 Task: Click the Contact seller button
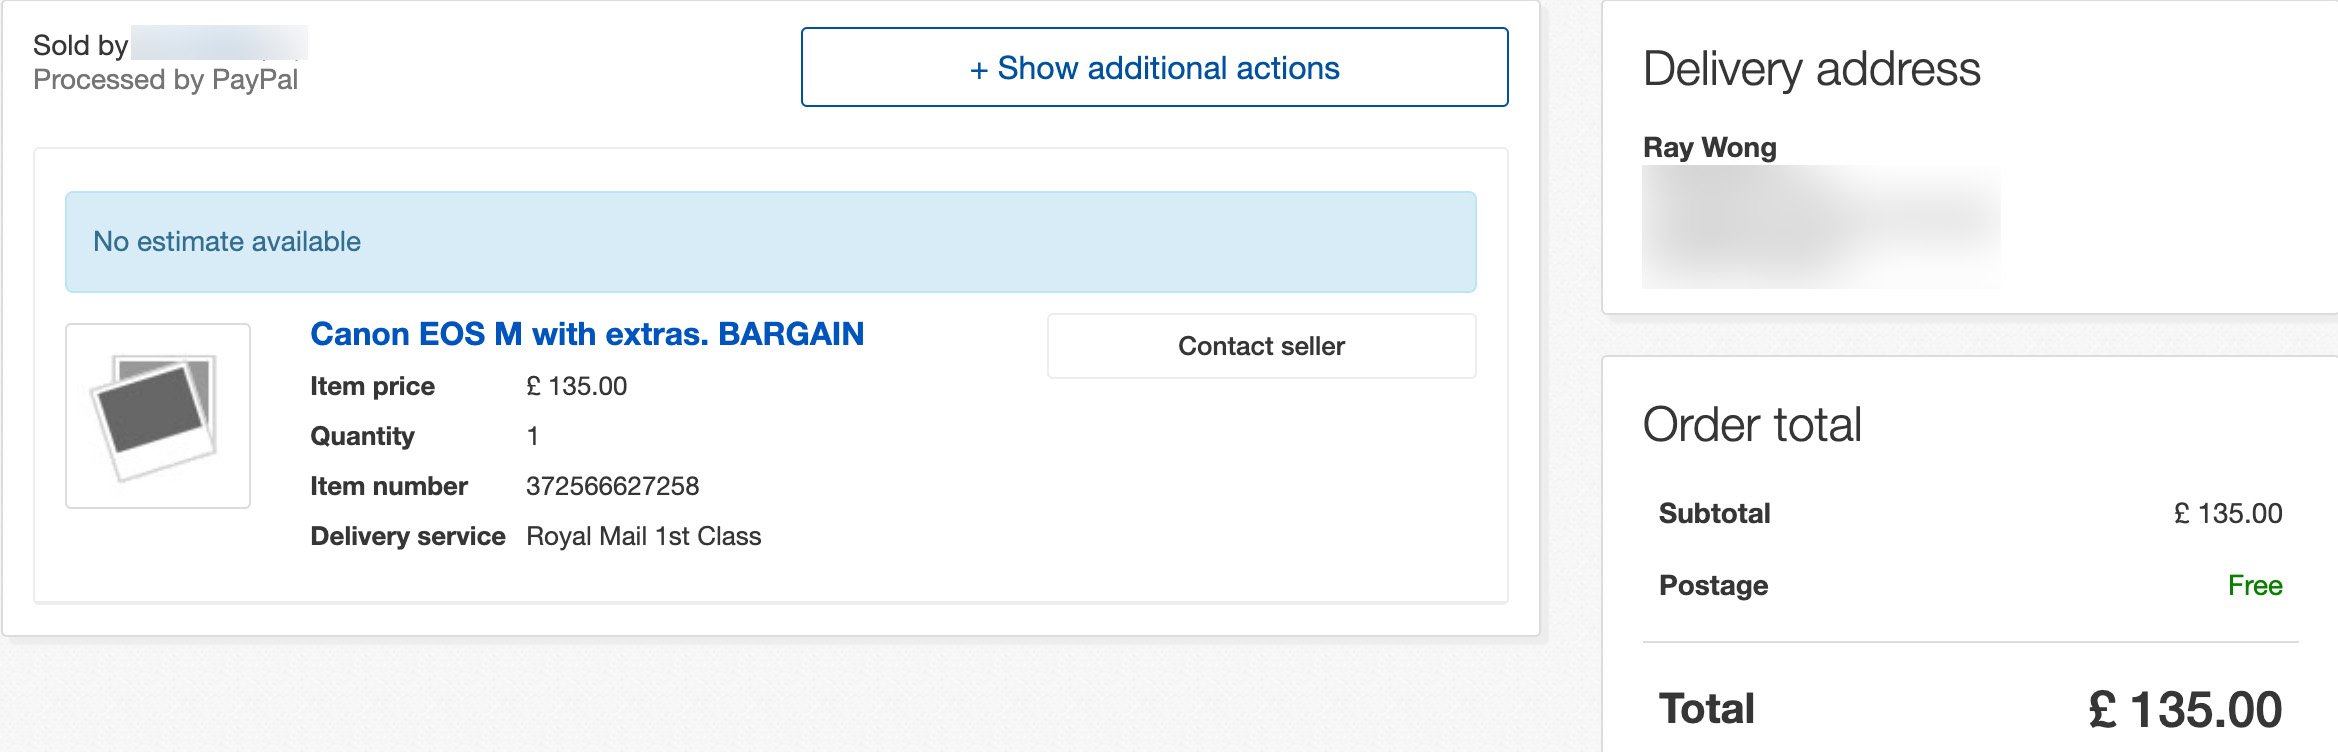pyautogui.click(x=1261, y=346)
